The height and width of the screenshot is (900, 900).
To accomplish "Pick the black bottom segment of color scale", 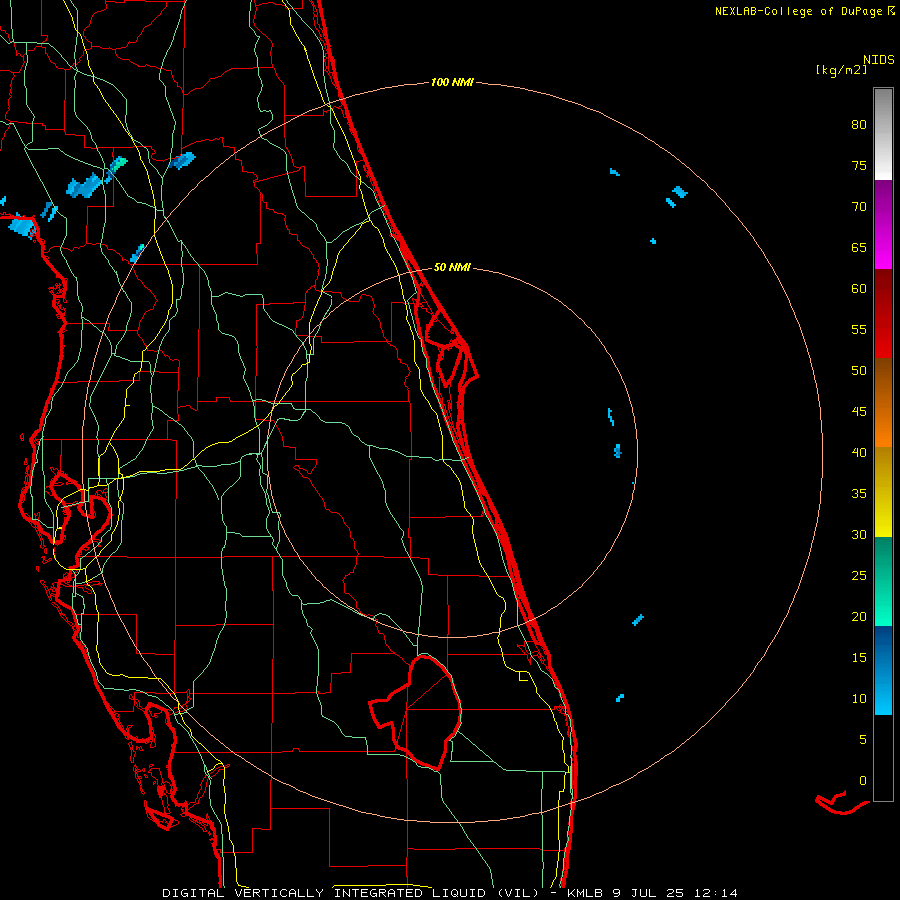I will pos(883,758).
